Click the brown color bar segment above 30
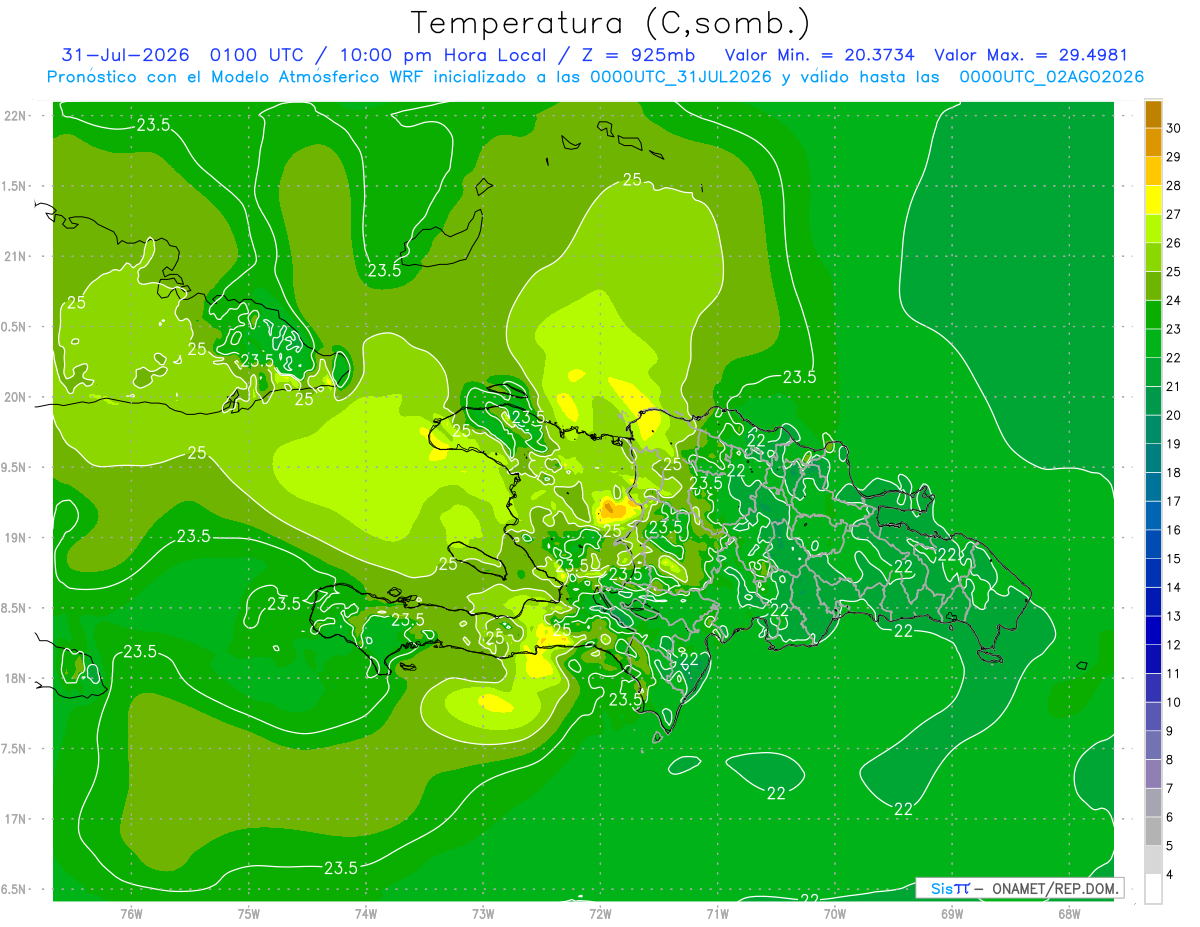Viewport: 1200px width, 927px height. pyautogui.click(x=1153, y=115)
